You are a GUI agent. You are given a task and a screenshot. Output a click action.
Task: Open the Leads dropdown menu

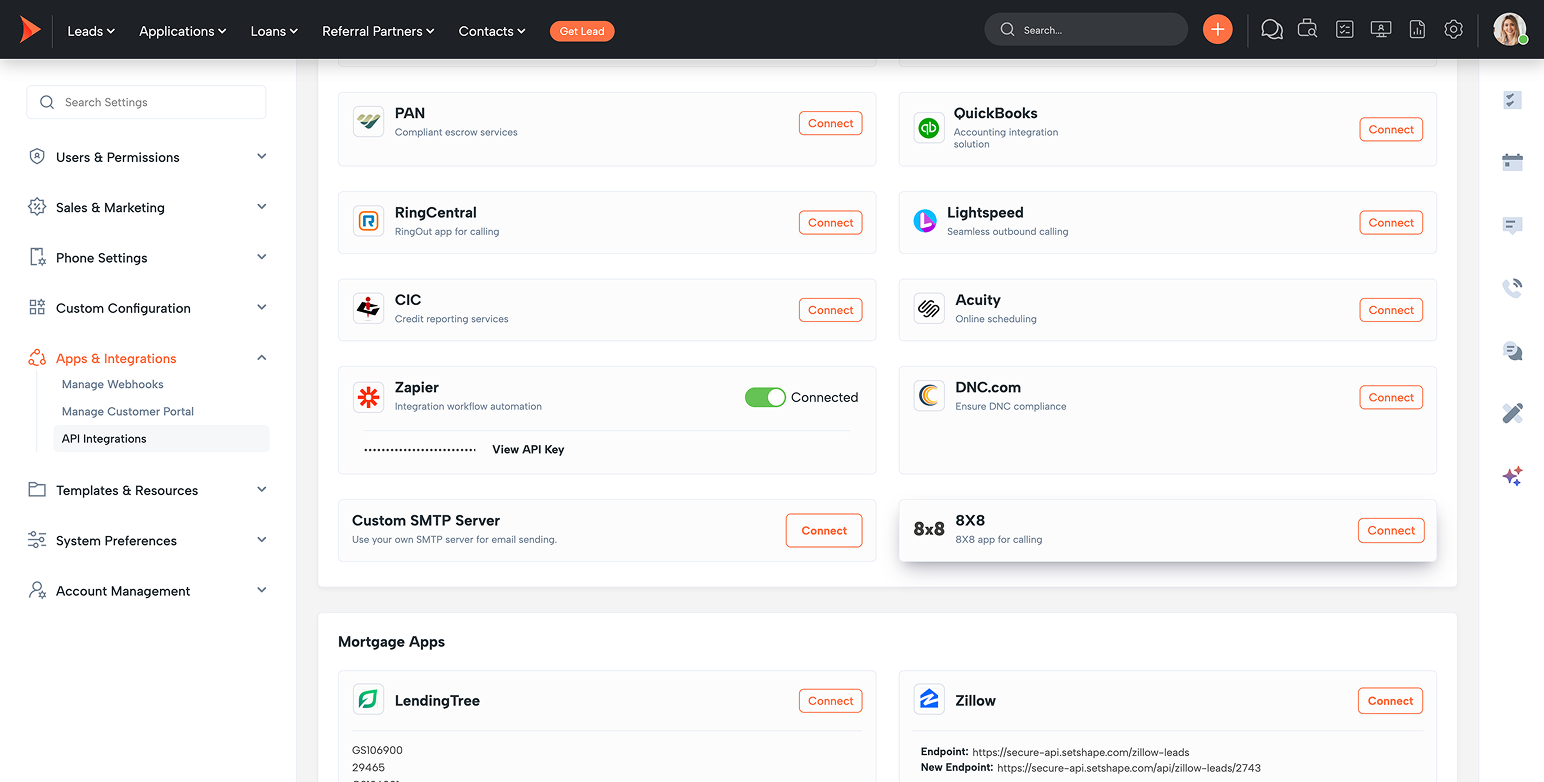[91, 31]
